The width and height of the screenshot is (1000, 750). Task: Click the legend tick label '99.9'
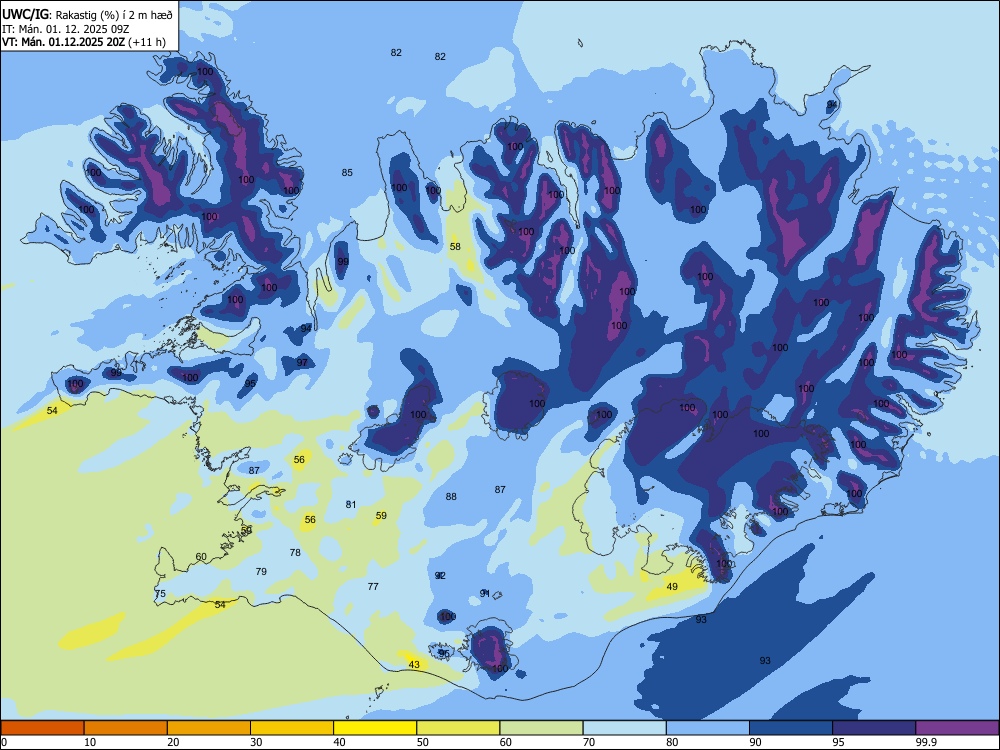coord(926,742)
